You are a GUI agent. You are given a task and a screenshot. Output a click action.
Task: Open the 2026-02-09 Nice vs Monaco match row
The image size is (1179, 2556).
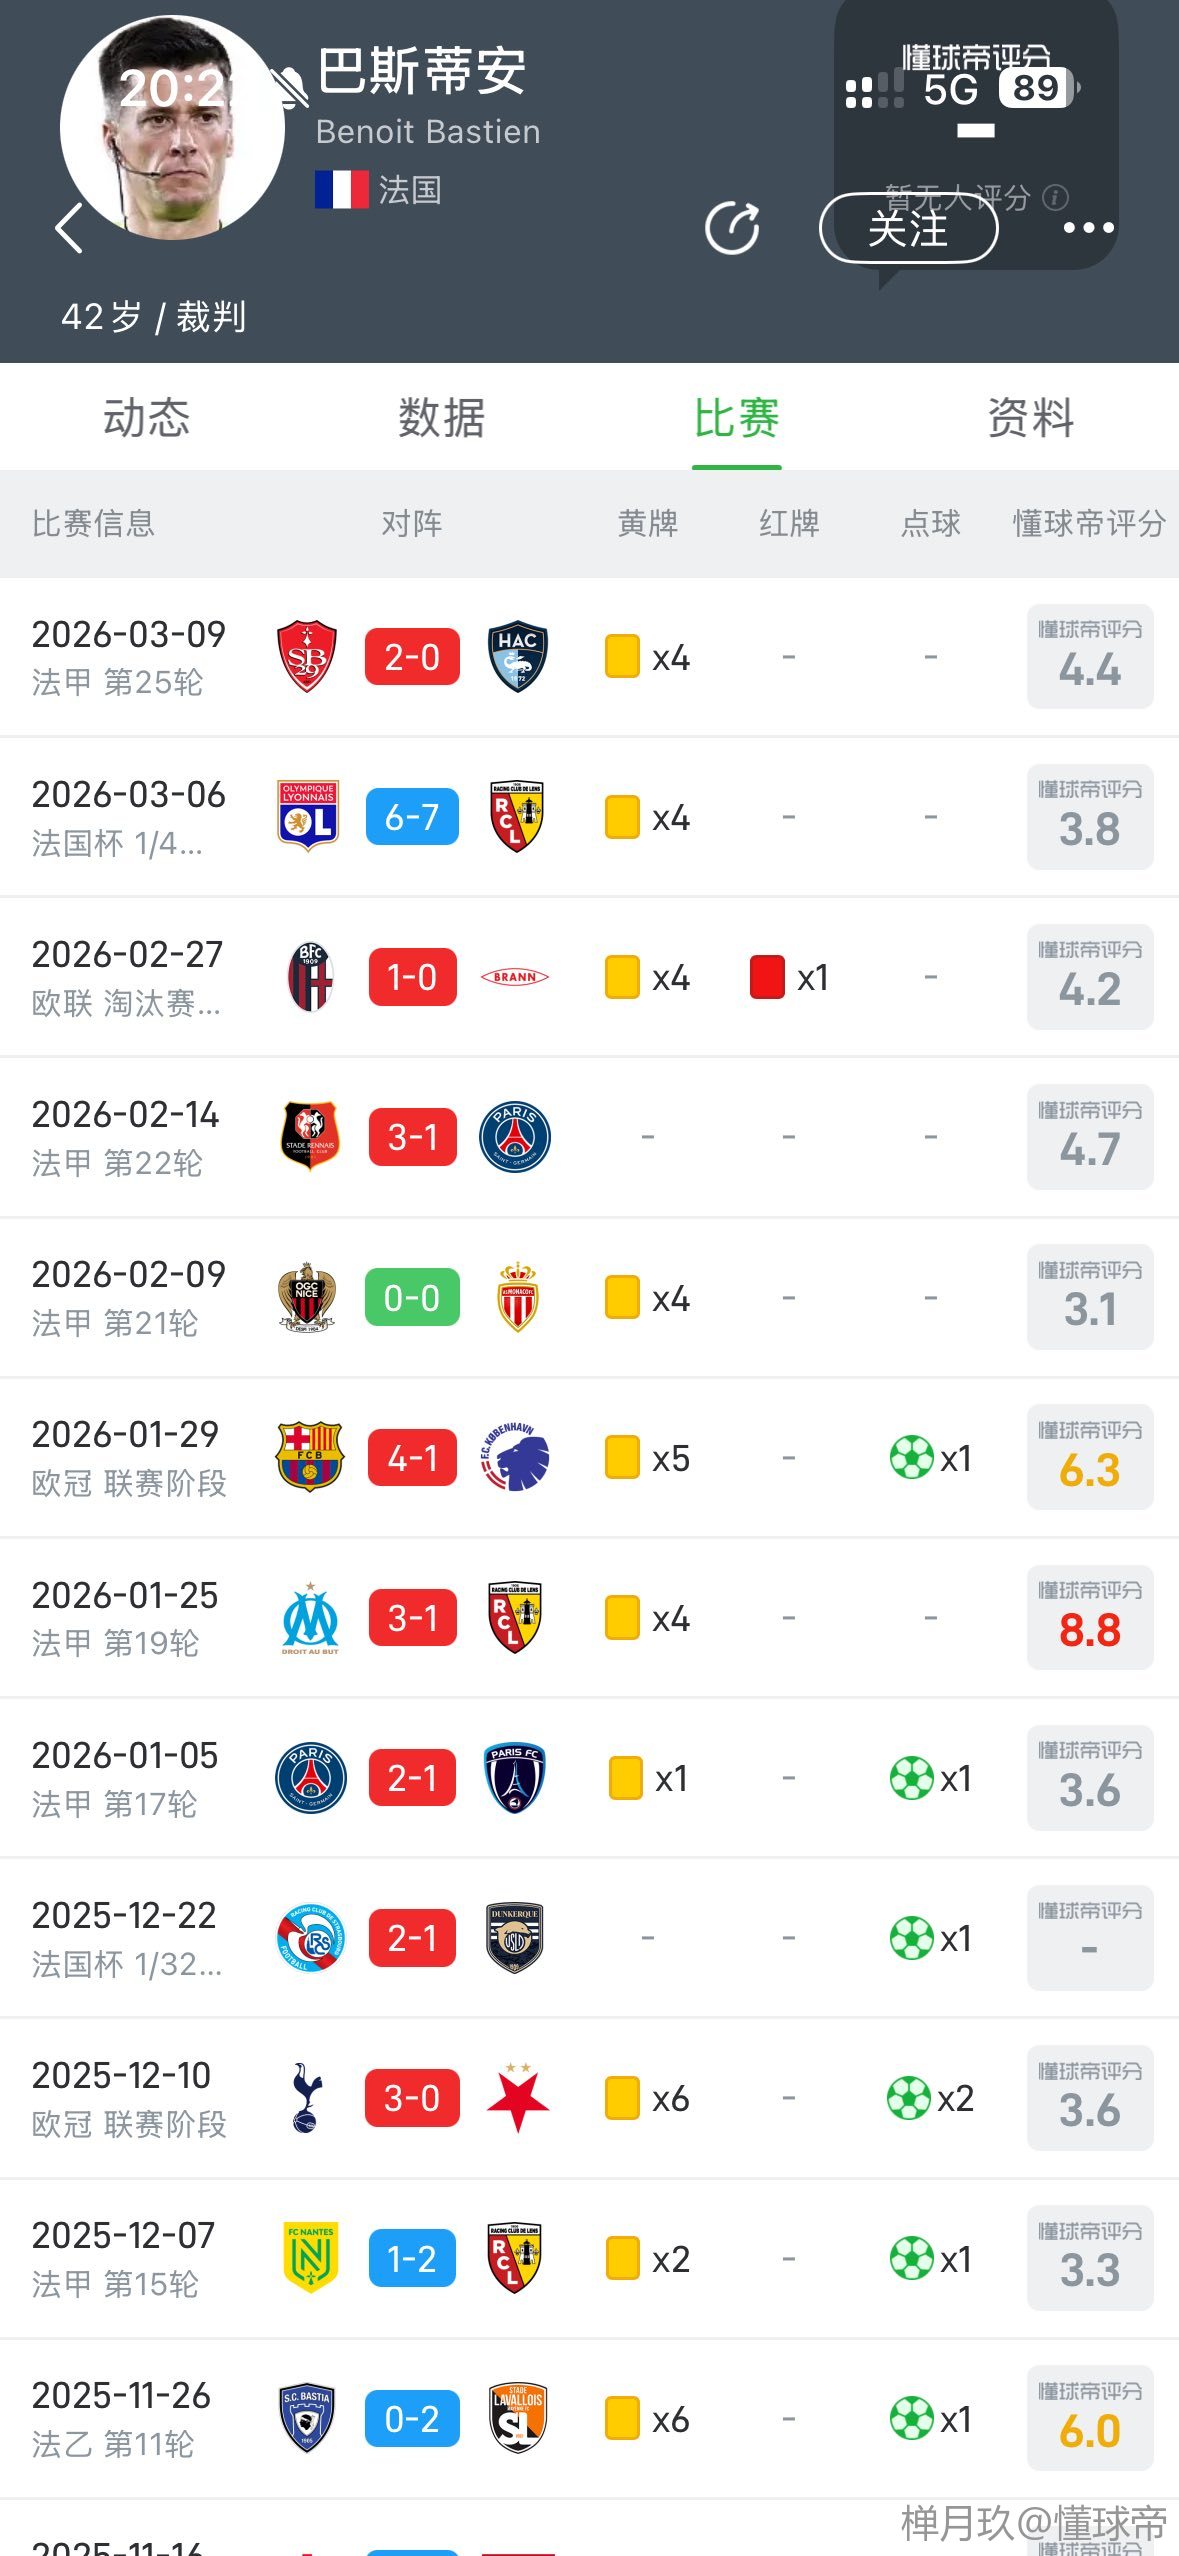(x=130, y=1297)
